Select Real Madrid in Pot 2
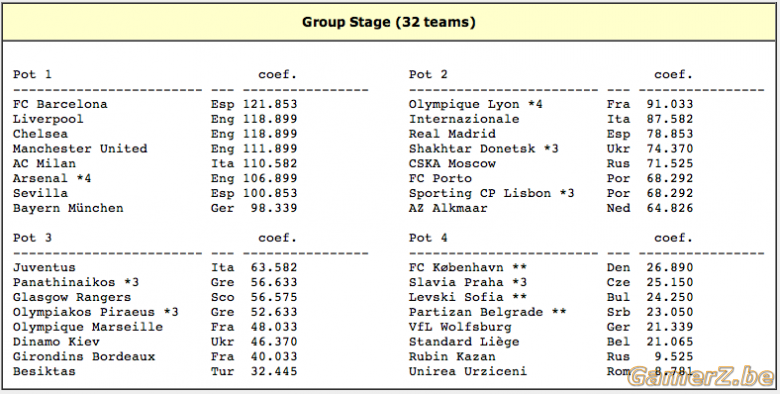This screenshot has width=780, height=394. [452, 134]
